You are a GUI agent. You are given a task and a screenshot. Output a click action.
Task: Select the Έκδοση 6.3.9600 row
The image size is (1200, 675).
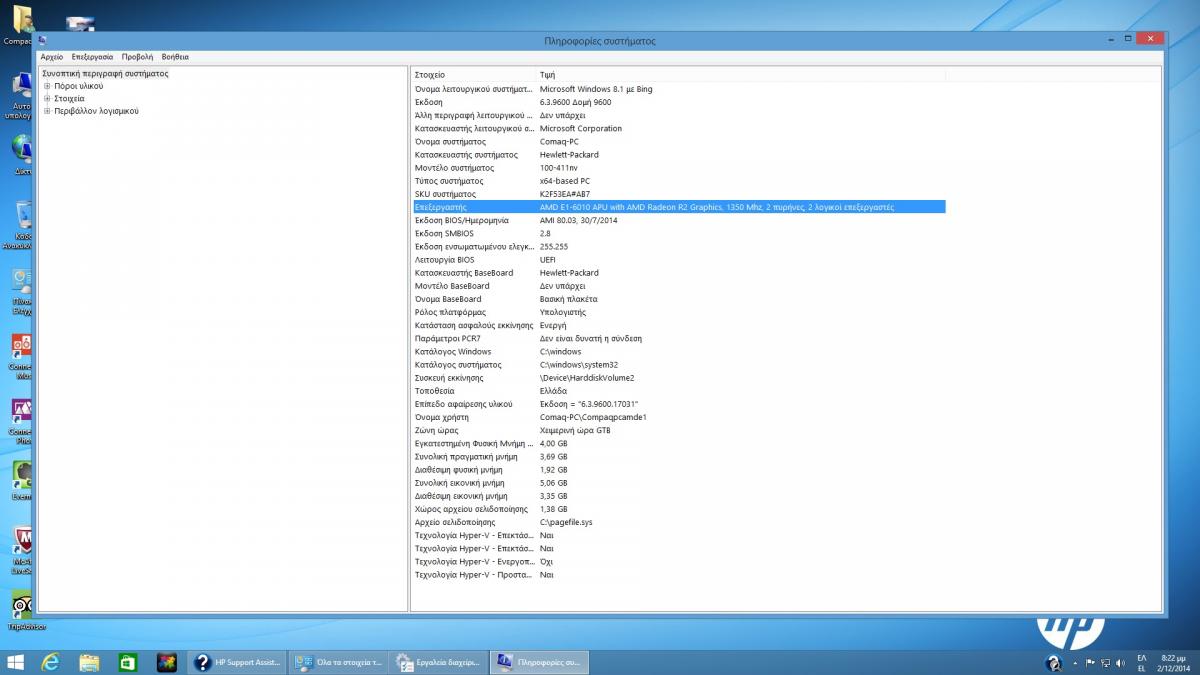point(679,102)
